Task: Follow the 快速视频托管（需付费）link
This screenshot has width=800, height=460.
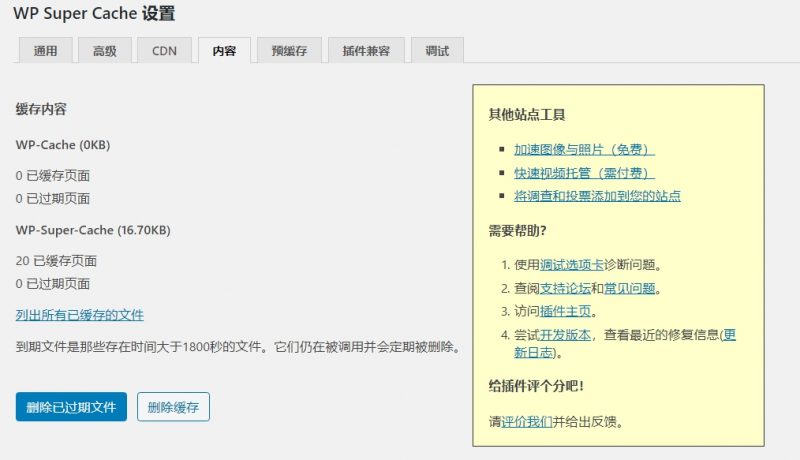Action: pyautogui.click(x=584, y=173)
